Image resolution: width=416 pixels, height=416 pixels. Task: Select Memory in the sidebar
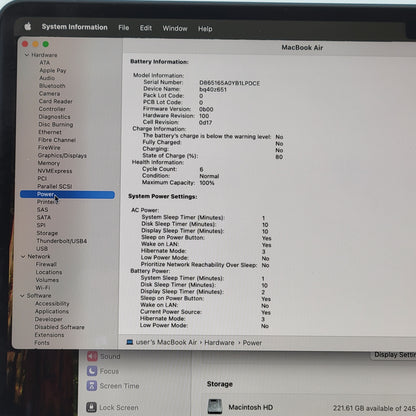click(x=49, y=163)
